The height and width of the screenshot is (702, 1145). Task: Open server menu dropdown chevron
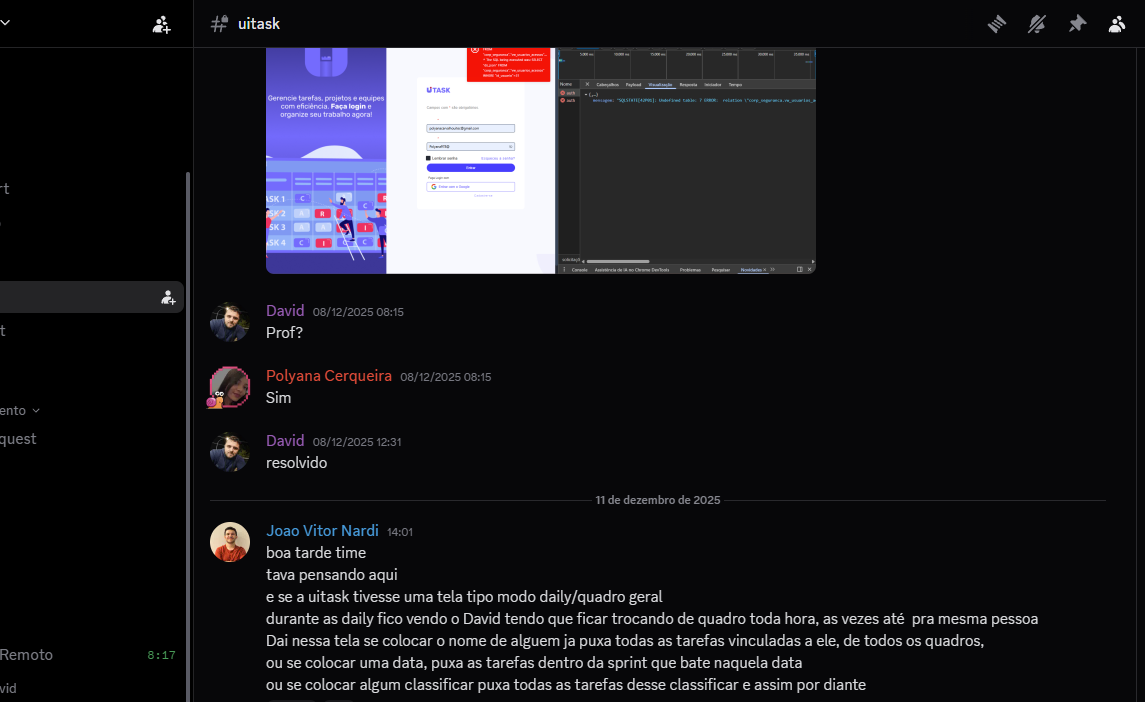(x=5, y=24)
